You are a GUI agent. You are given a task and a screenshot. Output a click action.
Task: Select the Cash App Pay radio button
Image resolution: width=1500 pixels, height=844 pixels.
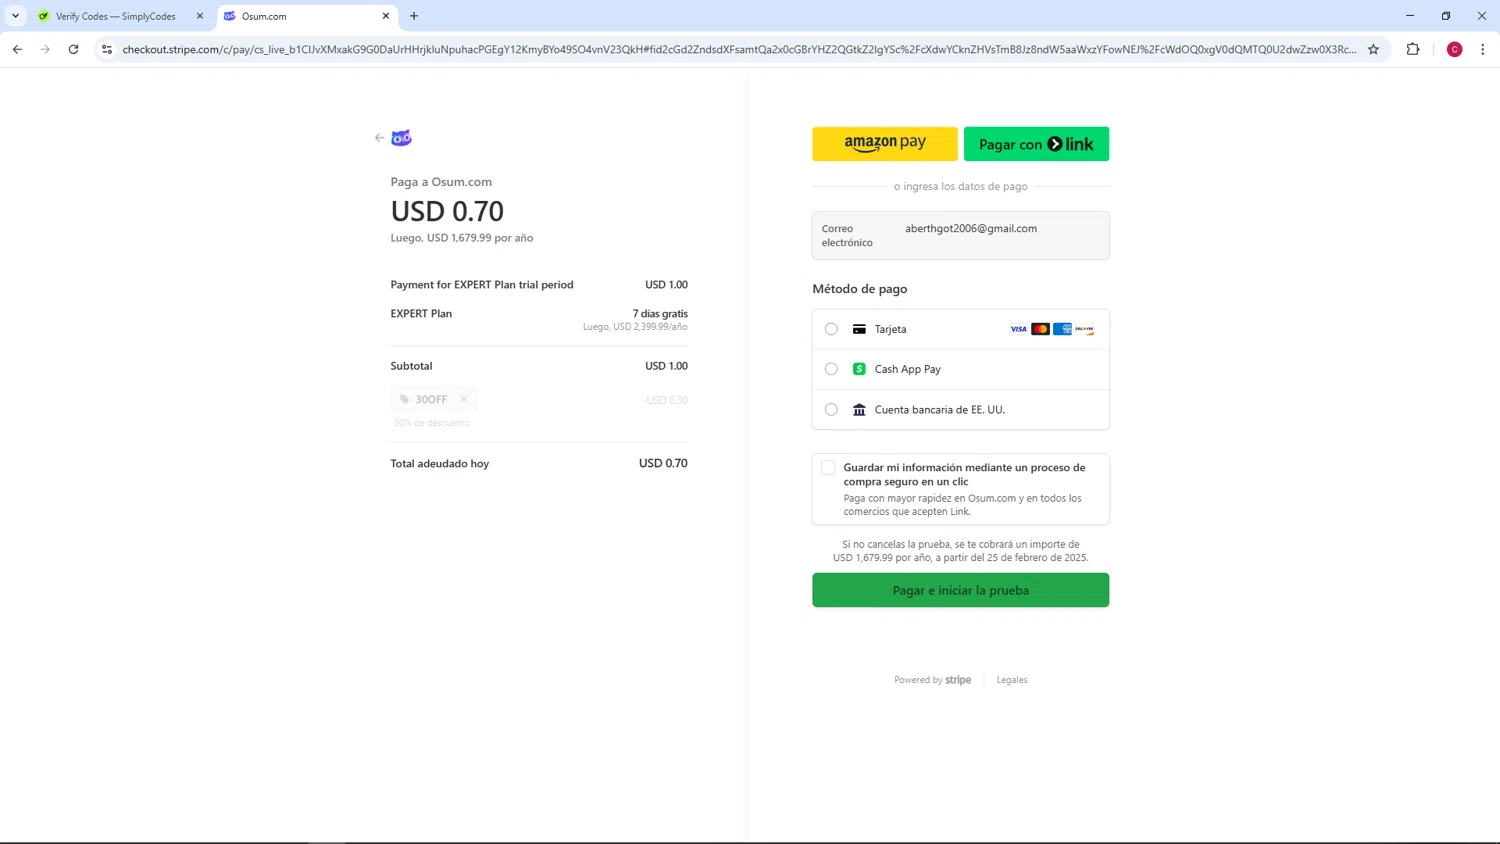pos(831,369)
